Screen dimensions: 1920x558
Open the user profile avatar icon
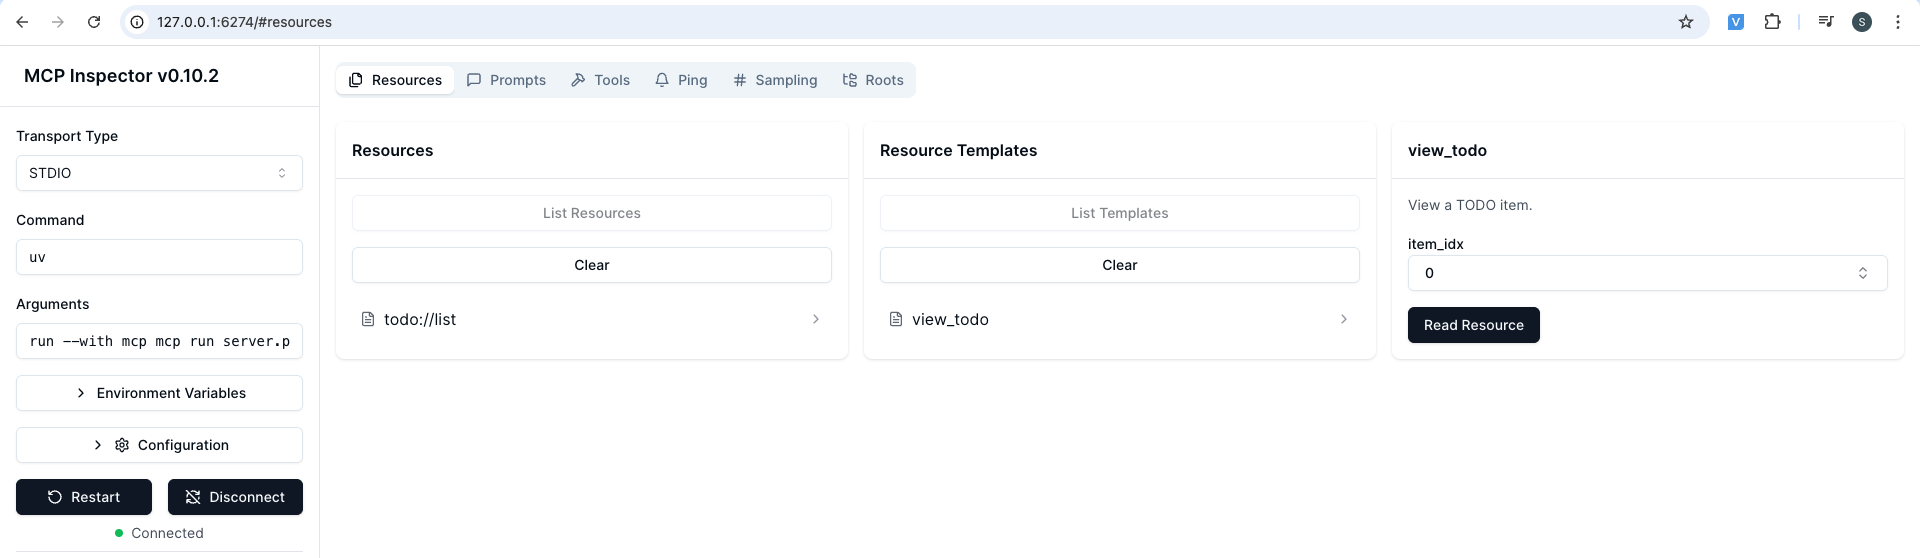pyautogui.click(x=1862, y=22)
